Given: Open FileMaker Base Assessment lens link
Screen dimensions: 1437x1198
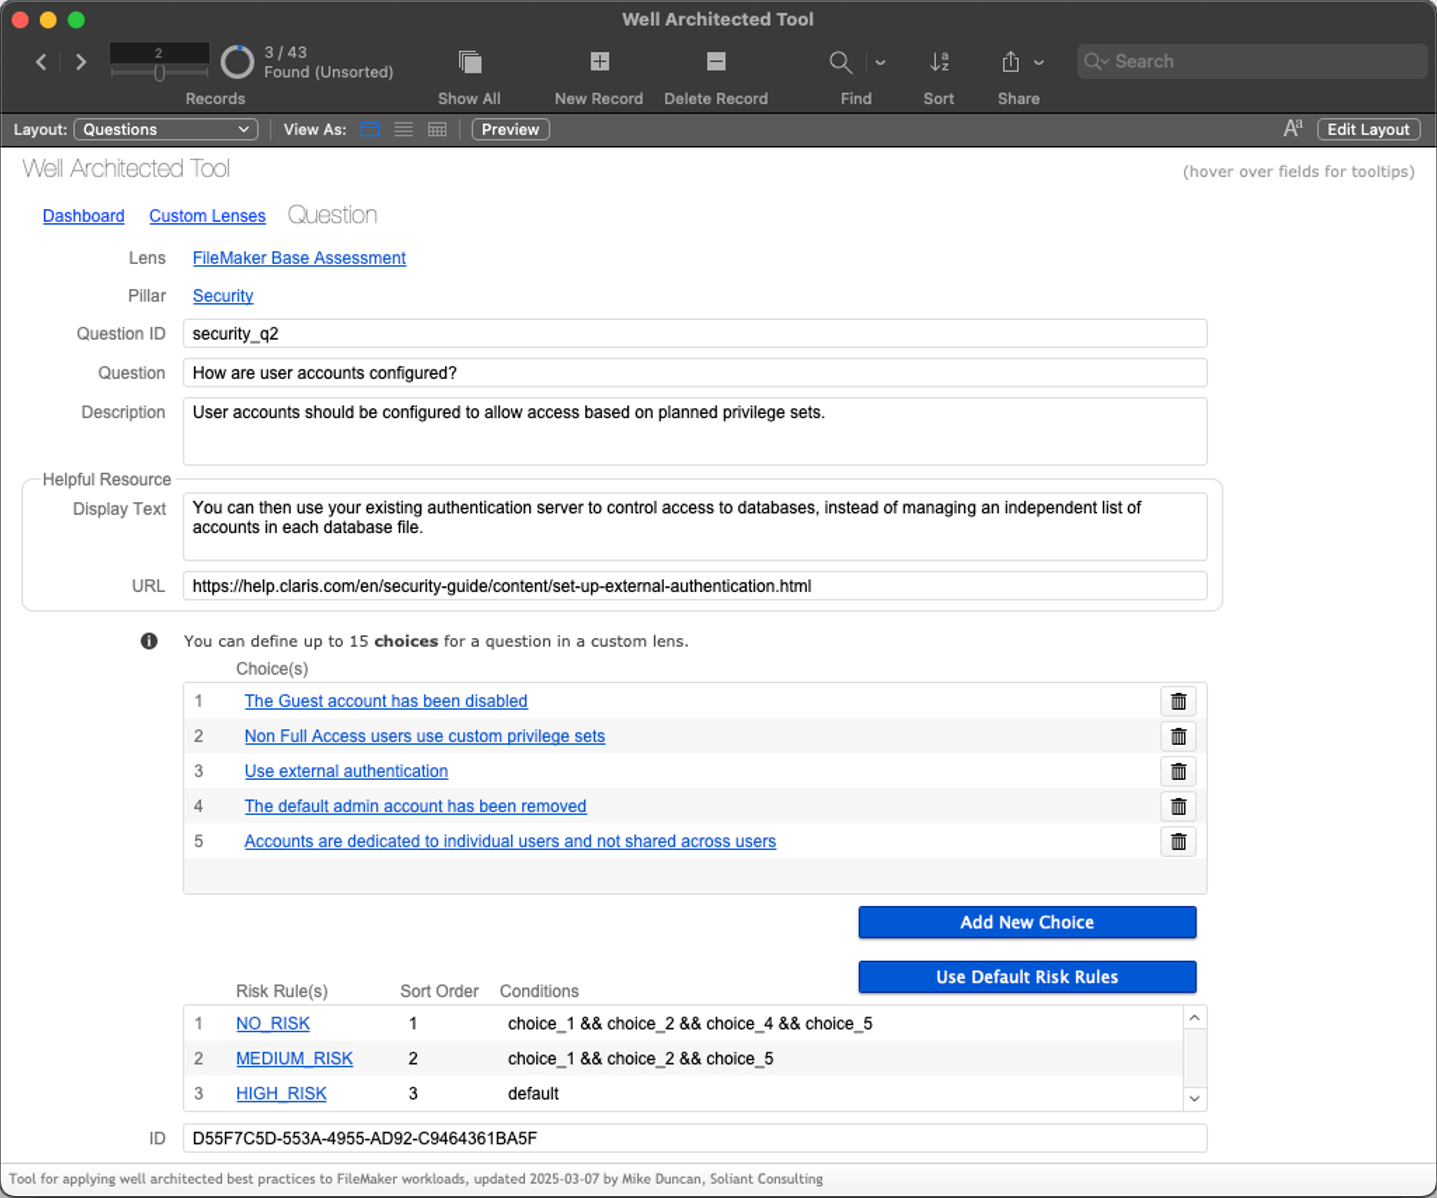Looking at the screenshot, I should coord(299,258).
